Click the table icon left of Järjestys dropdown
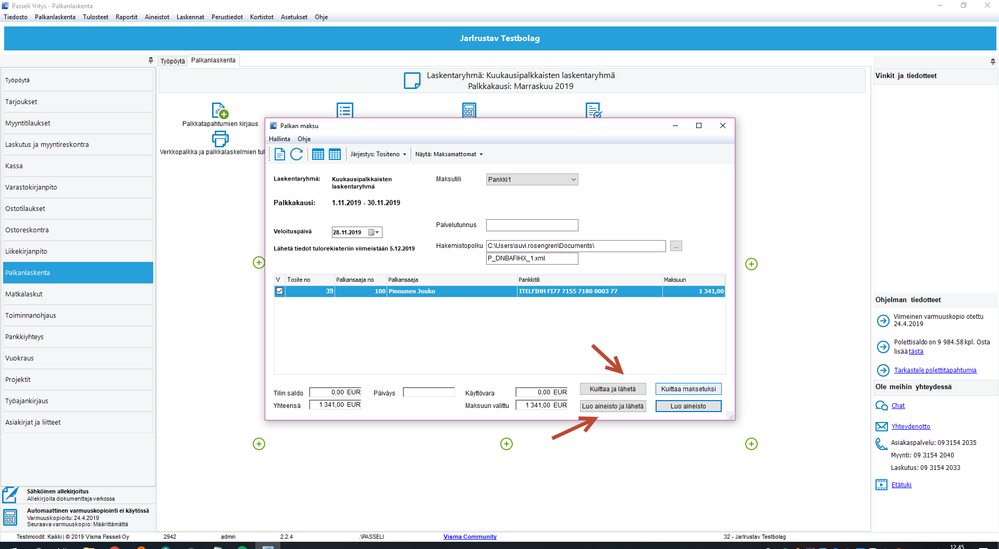 pyautogui.click(x=334, y=154)
